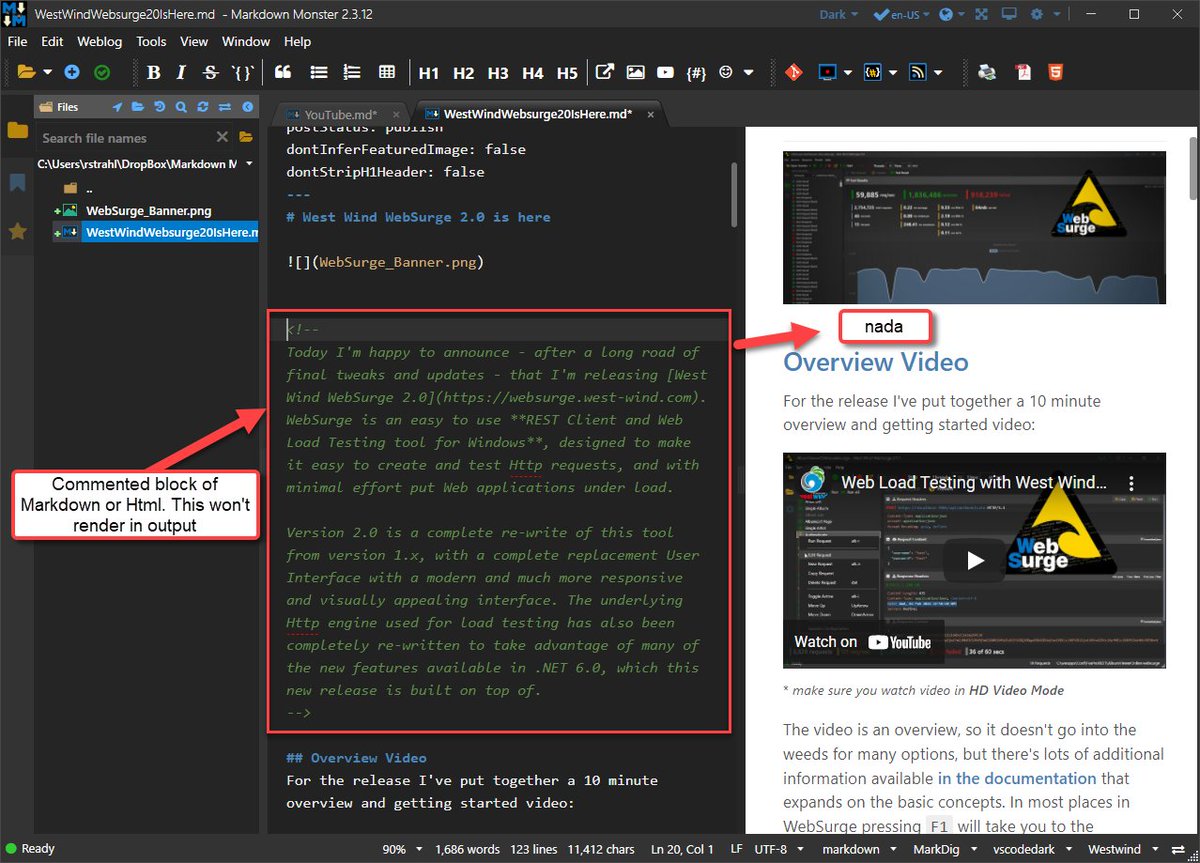
Task: Open the Dark theme dropdown in title bar
Action: coord(840,14)
